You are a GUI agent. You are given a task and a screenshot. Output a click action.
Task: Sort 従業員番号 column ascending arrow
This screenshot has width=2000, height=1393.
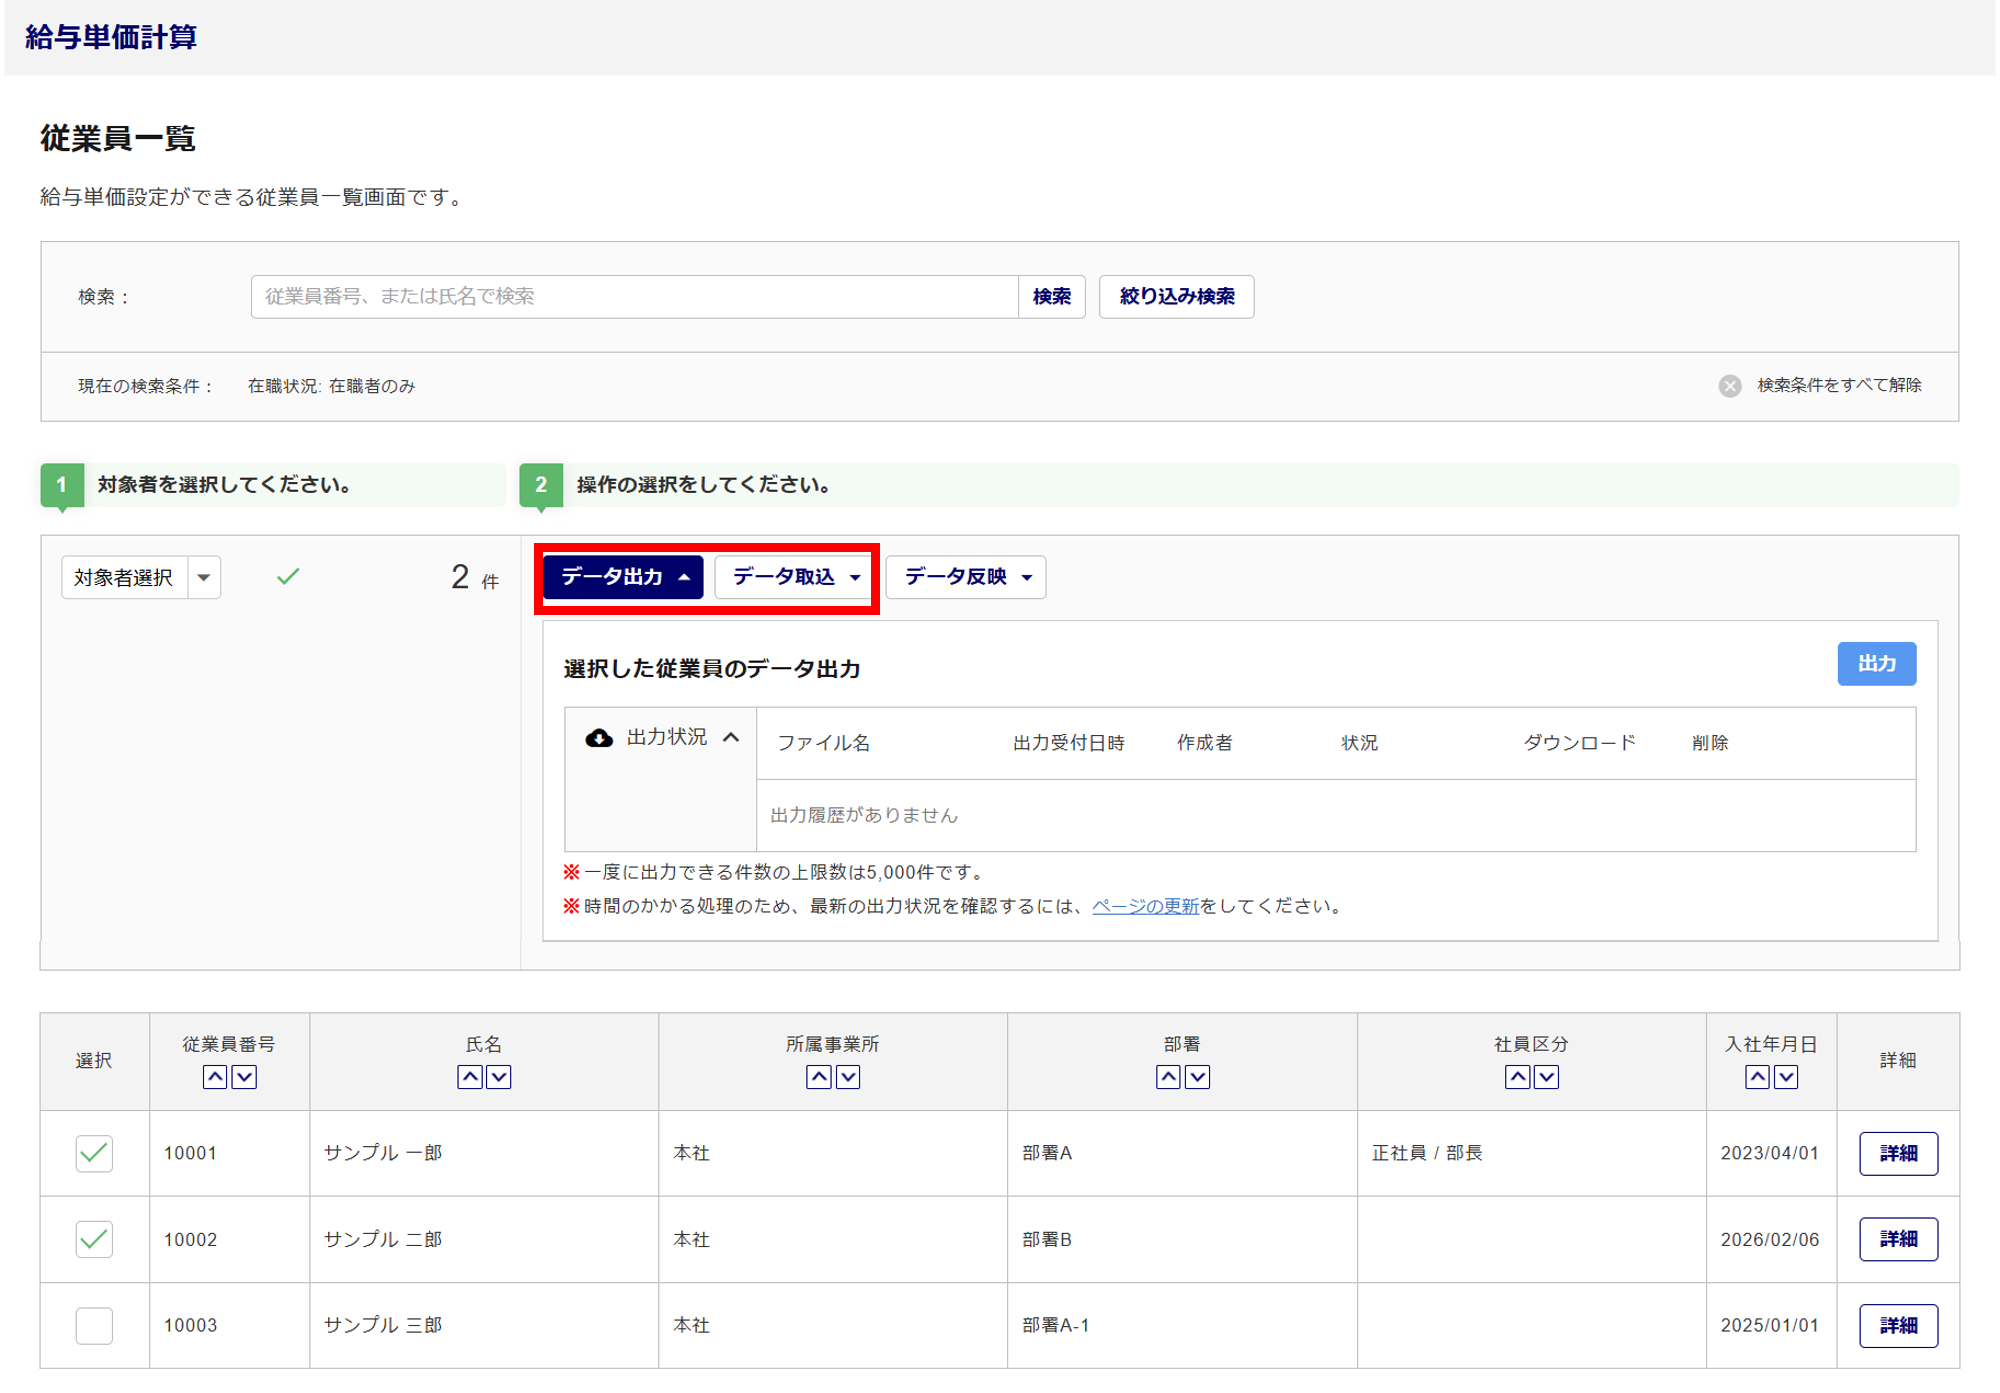pos(214,1076)
